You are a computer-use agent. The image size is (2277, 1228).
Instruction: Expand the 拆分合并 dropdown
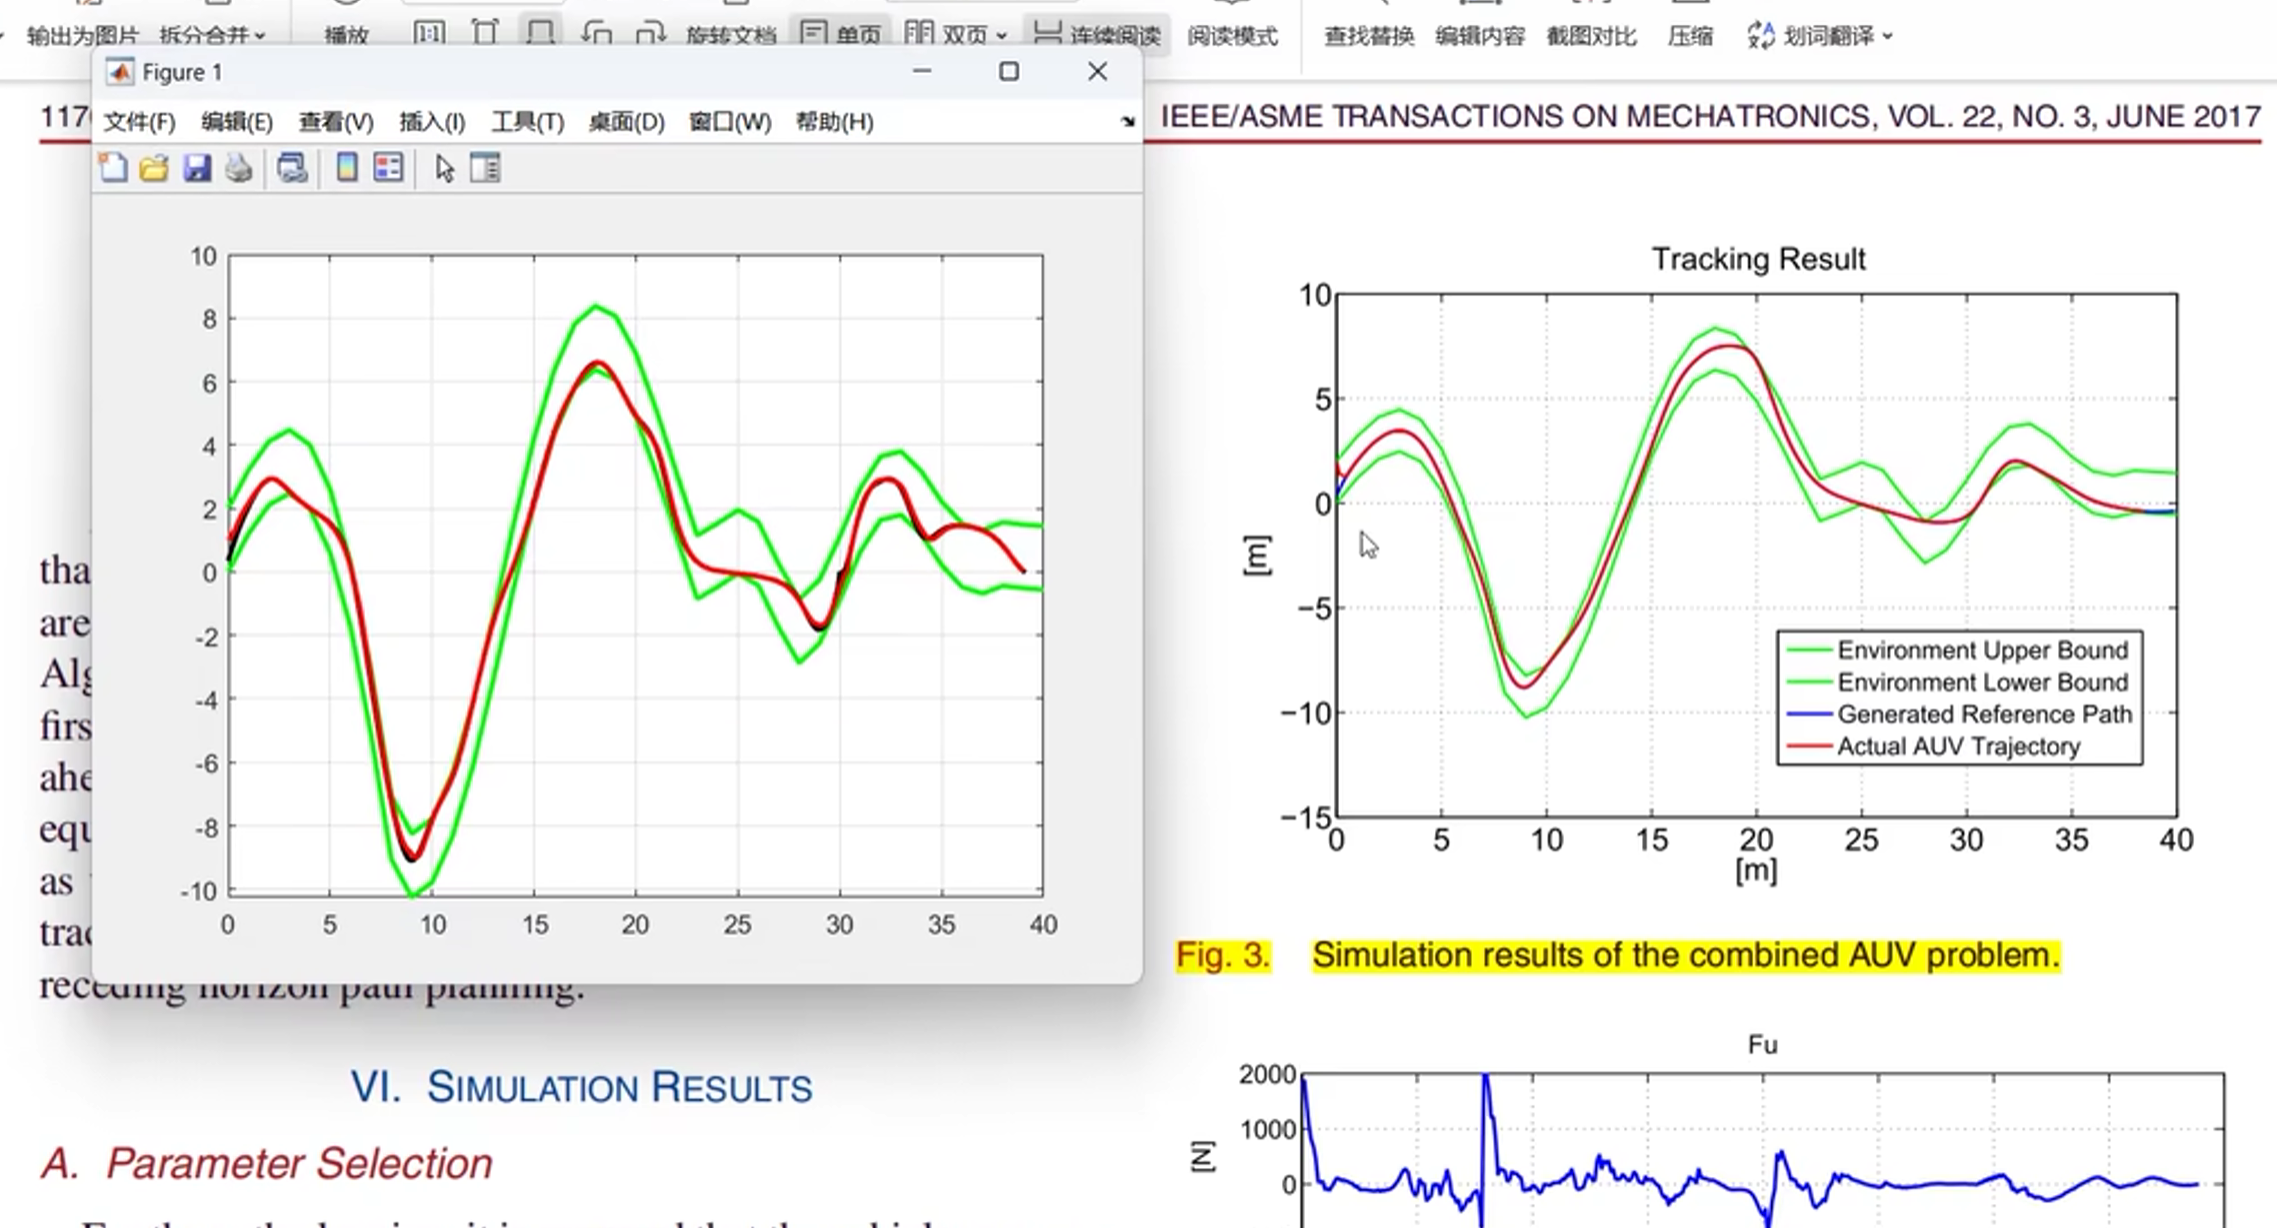[x=260, y=36]
